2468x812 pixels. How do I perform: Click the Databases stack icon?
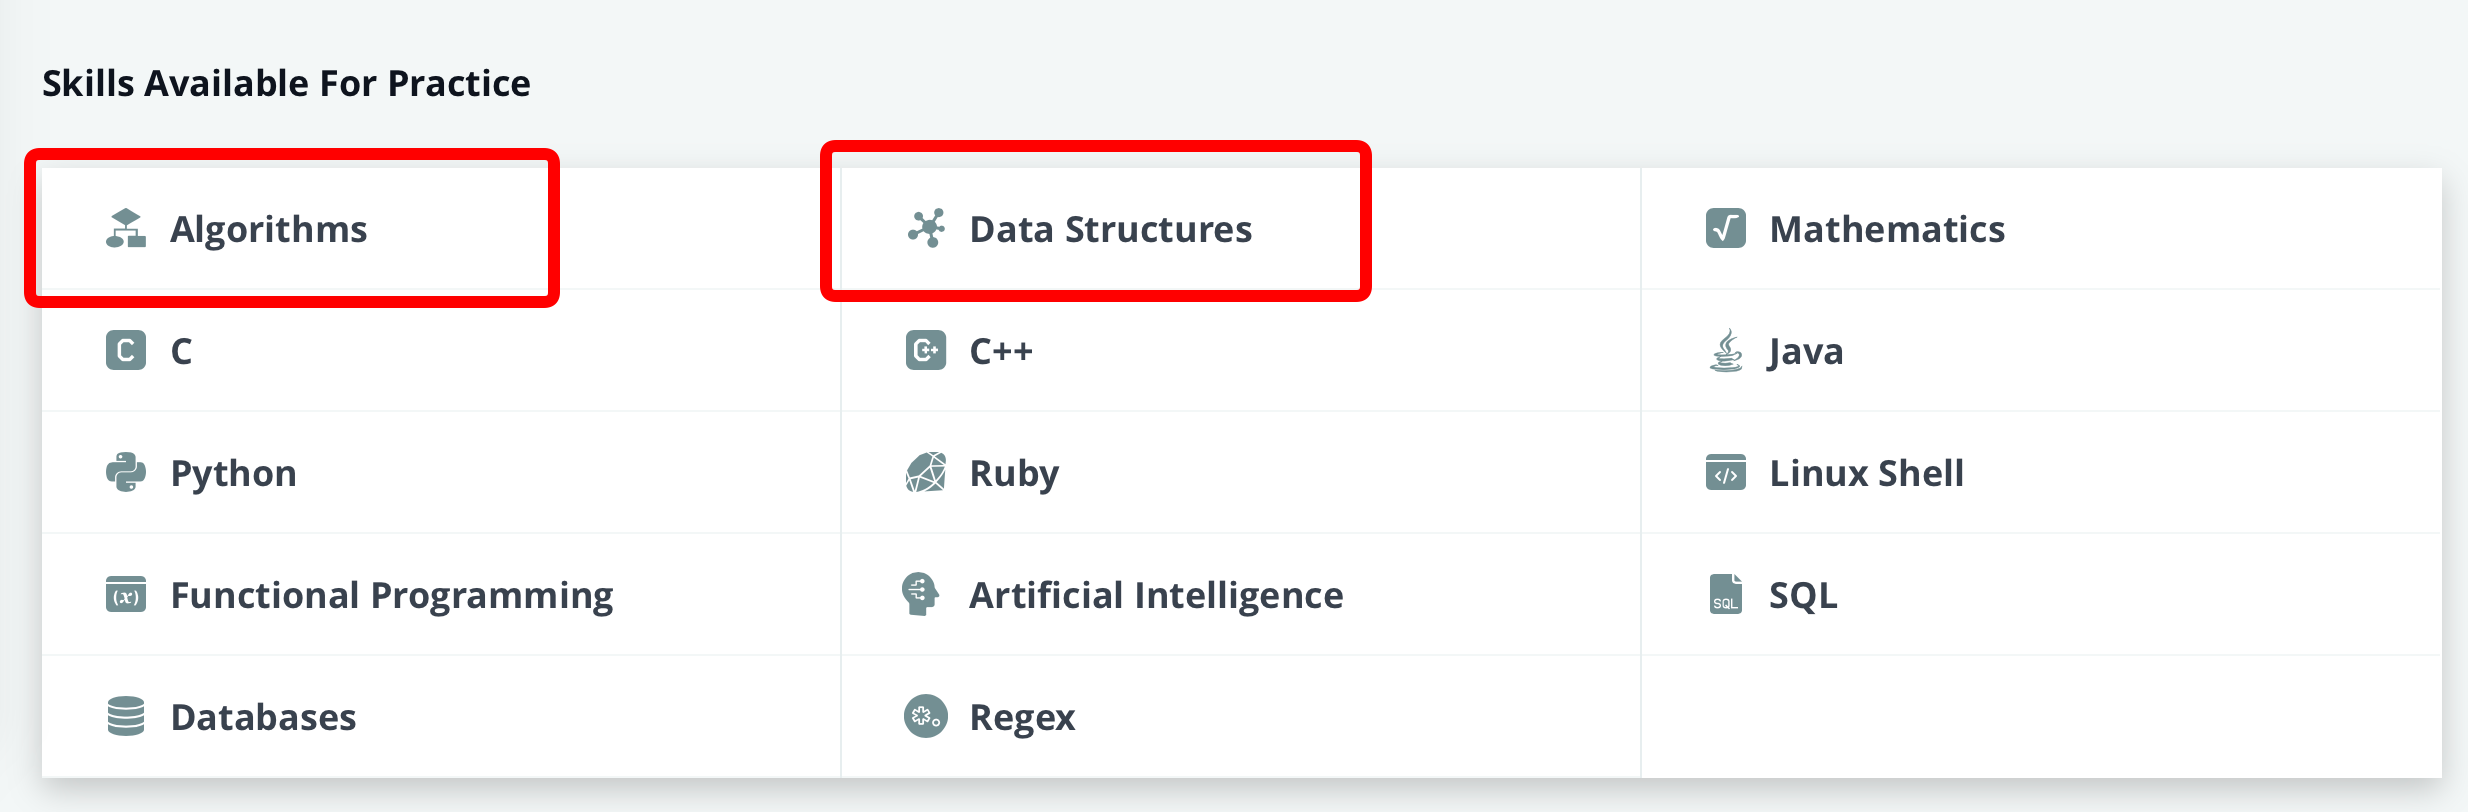click(126, 716)
